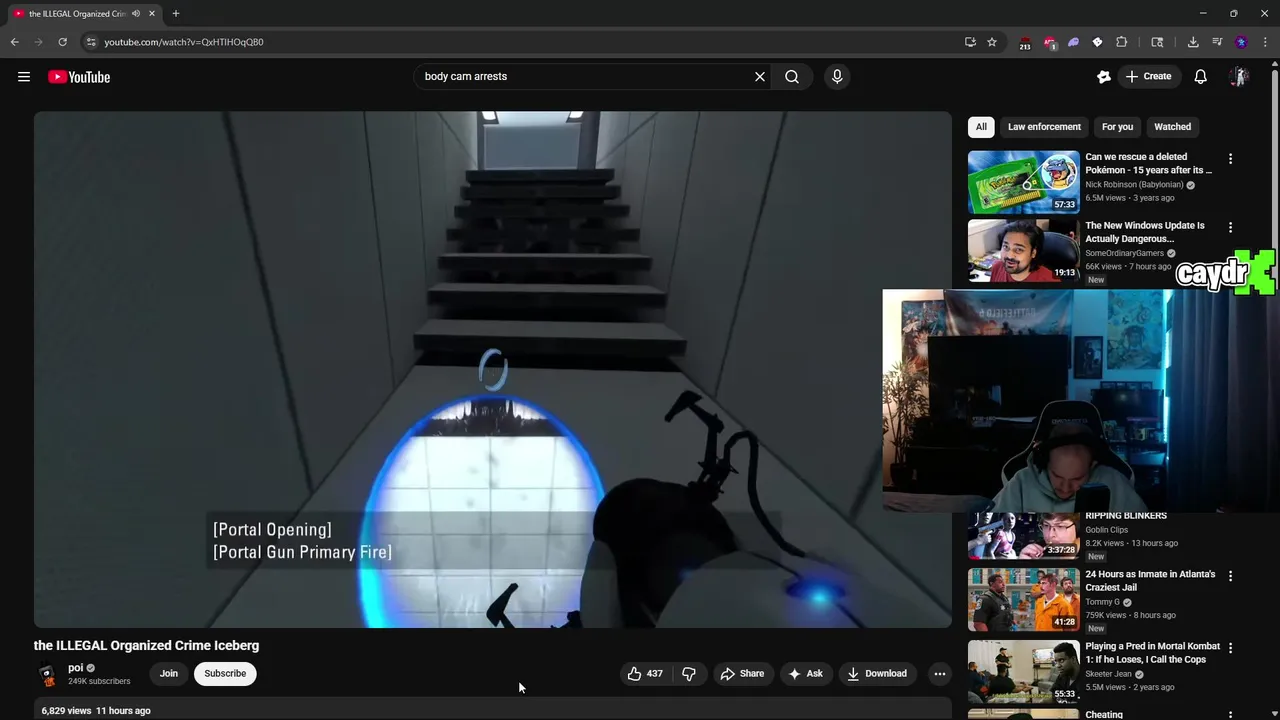Click the Create button
Image resolution: width=1280 pixels, height=720 pixels.
pos(1148,76)
